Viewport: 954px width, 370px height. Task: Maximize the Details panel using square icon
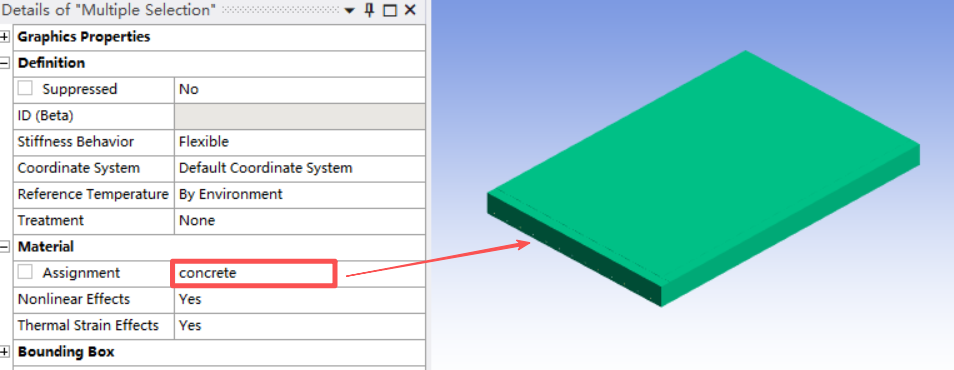(x=390, y=10)
